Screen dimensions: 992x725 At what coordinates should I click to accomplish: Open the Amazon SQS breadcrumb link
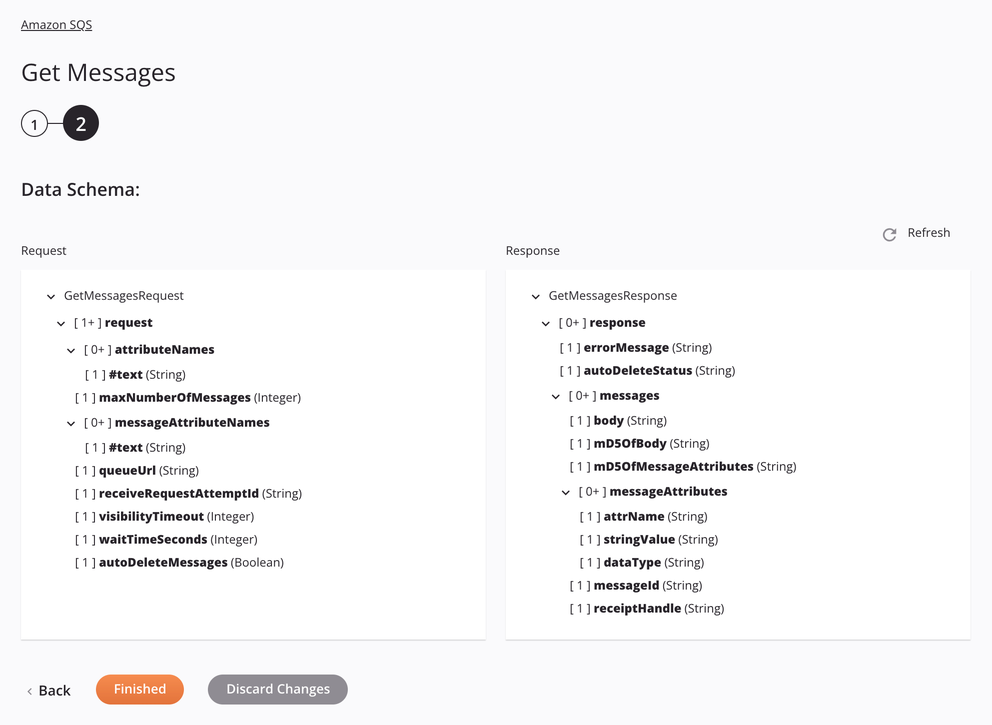tap(56, 24)
